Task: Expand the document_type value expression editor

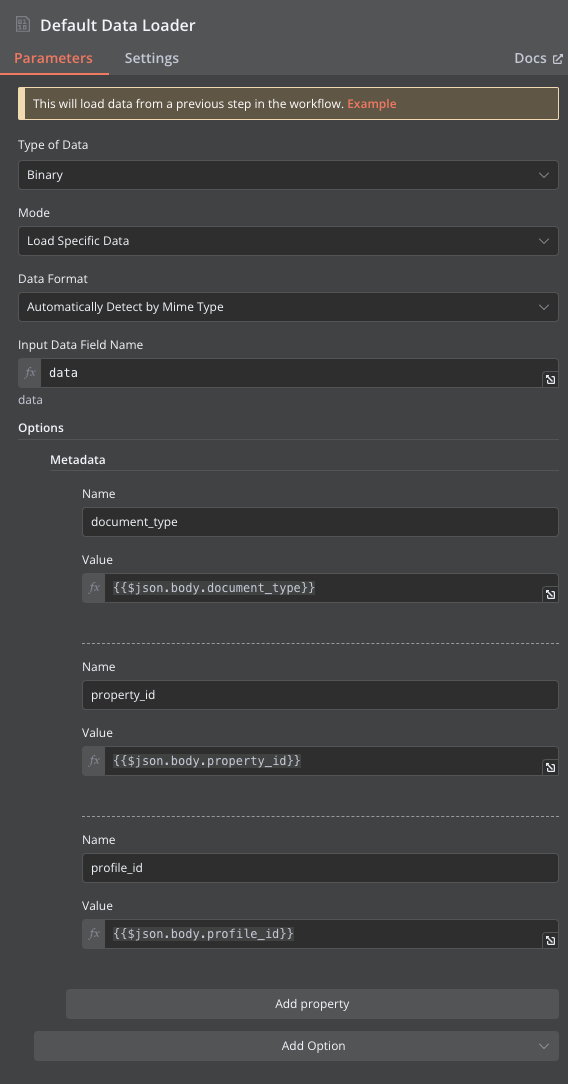Action: [x=550, y=594]
